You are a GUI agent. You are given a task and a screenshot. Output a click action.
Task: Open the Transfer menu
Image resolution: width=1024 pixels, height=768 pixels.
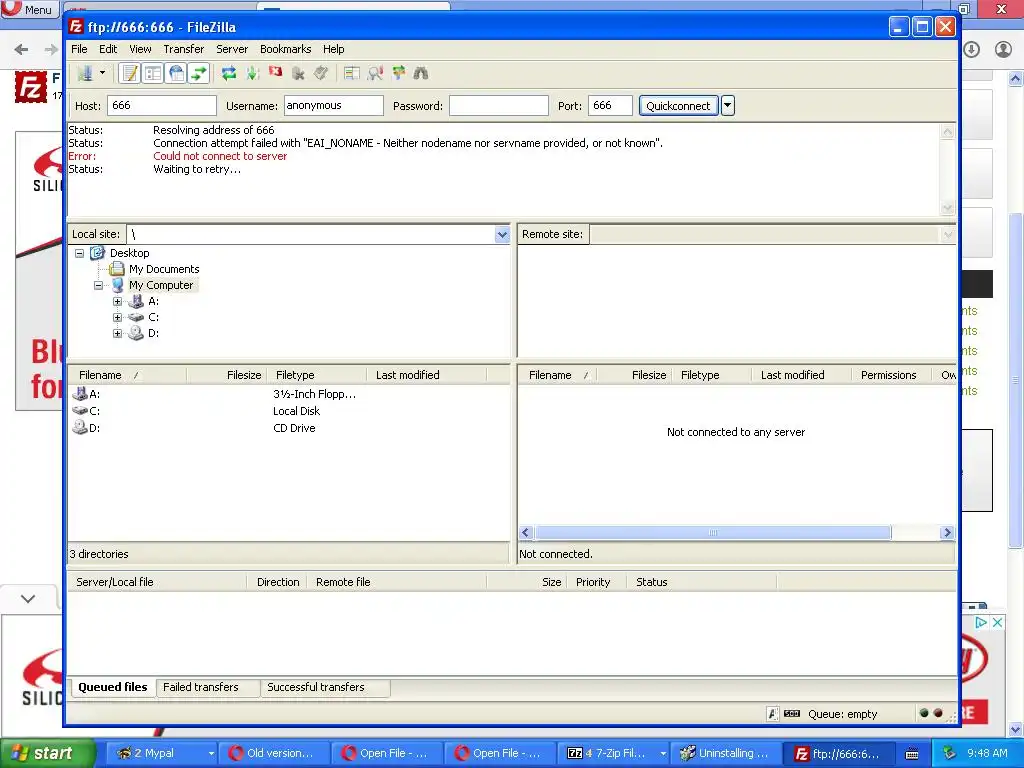click(x=184, y=49)
